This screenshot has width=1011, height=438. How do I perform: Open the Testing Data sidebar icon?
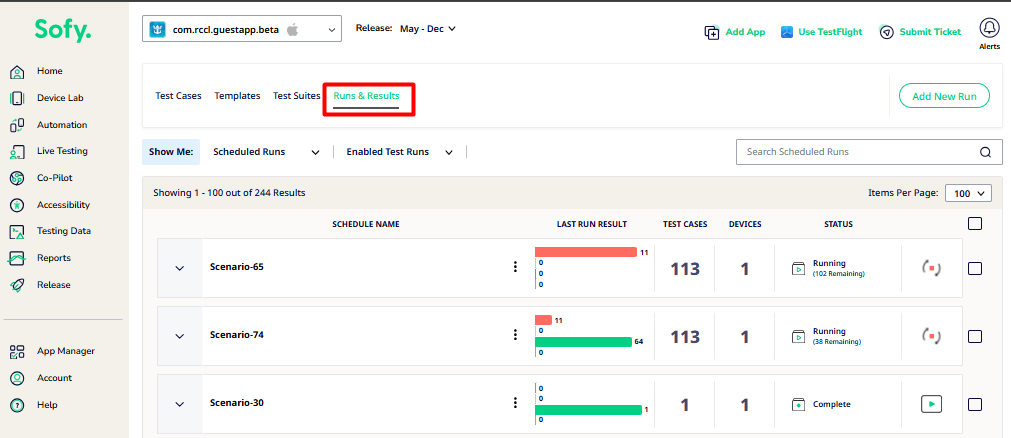pos(17,231)
